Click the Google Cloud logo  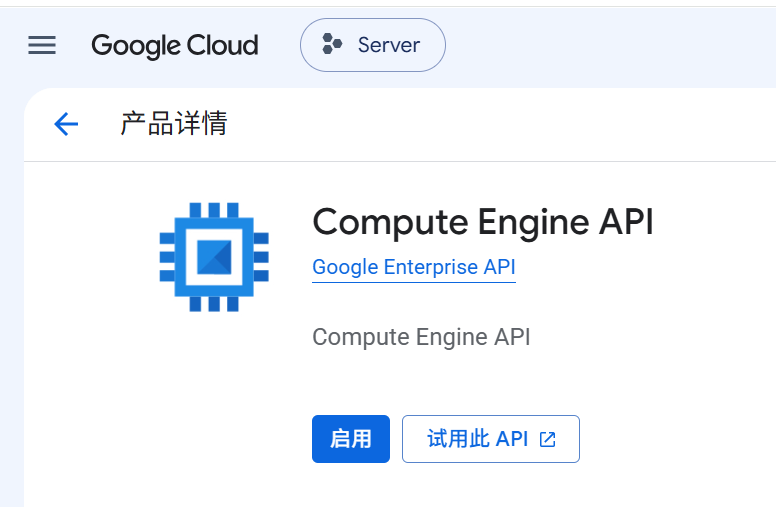click(175, 46)
